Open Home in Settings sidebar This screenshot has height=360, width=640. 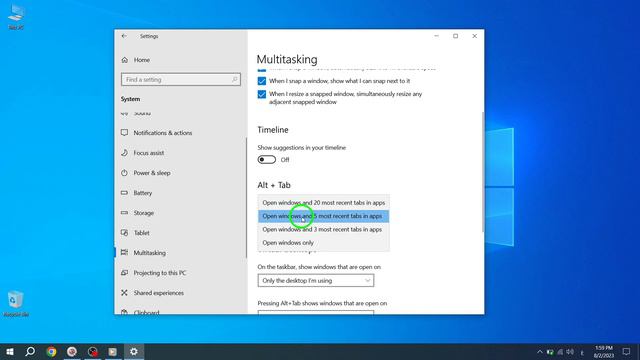(x=141, y=60)
